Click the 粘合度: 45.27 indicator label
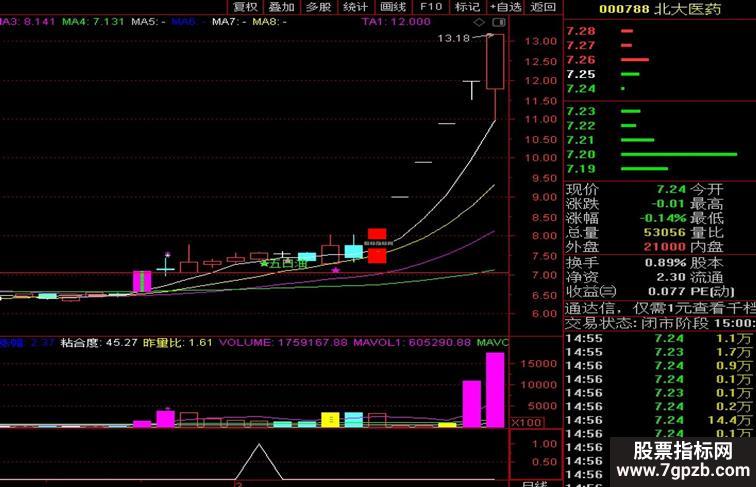This screenshot has height=487, width=756. pos(99,342)
